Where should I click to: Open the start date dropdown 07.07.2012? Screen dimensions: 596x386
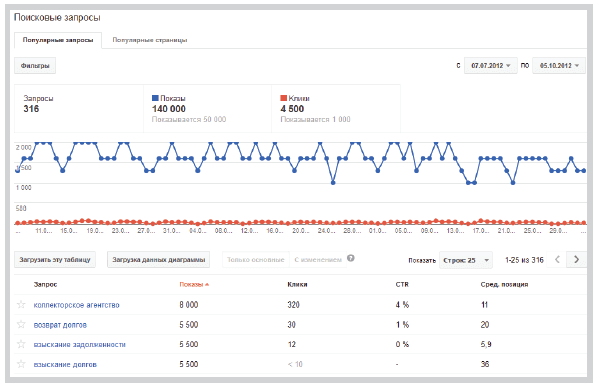click(490, 66)
